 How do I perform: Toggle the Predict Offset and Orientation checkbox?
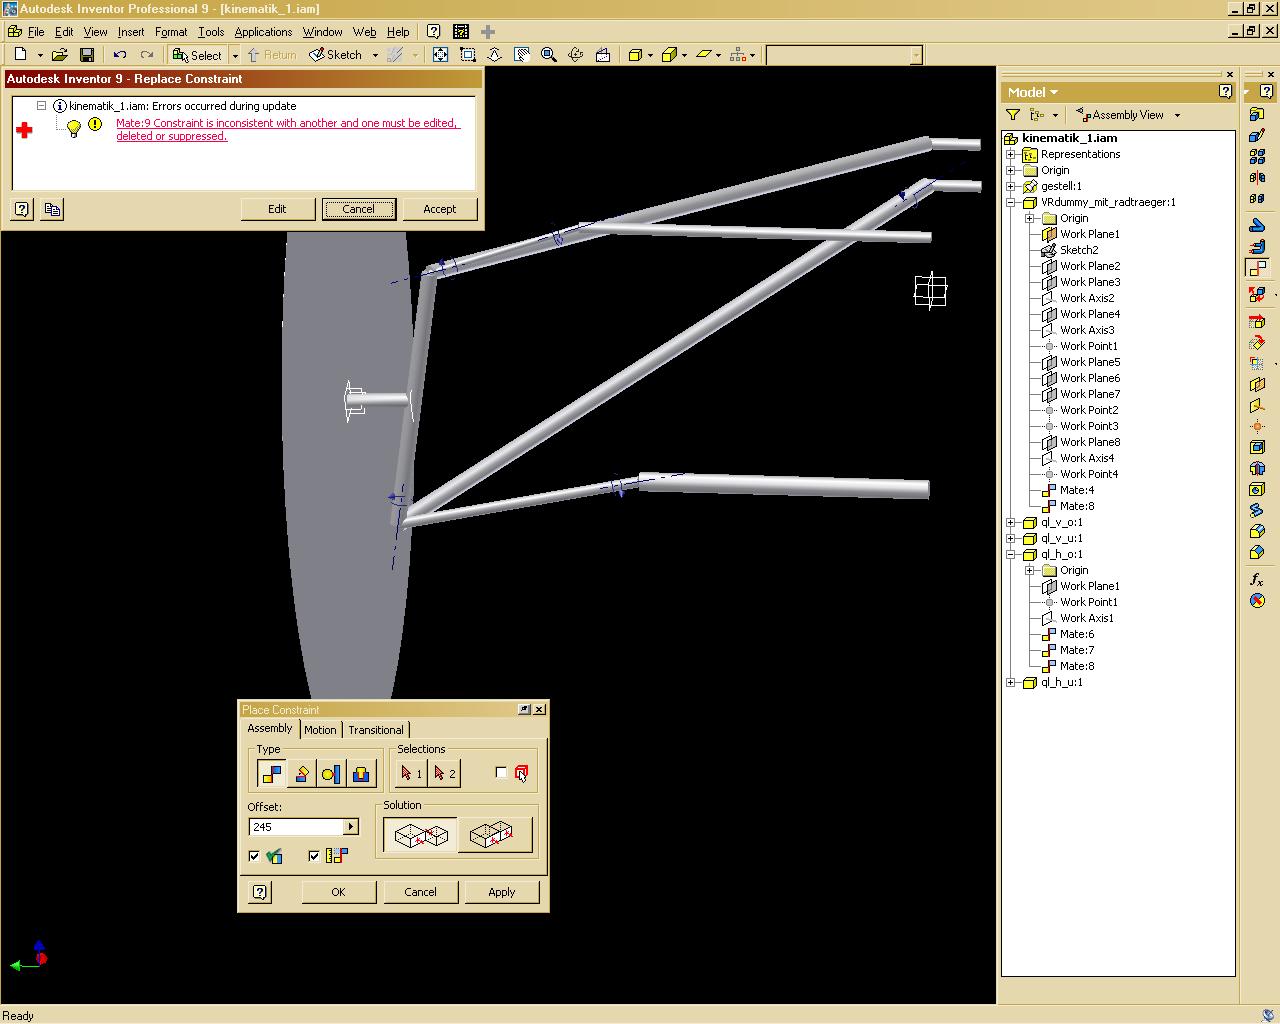coord(314,856)
